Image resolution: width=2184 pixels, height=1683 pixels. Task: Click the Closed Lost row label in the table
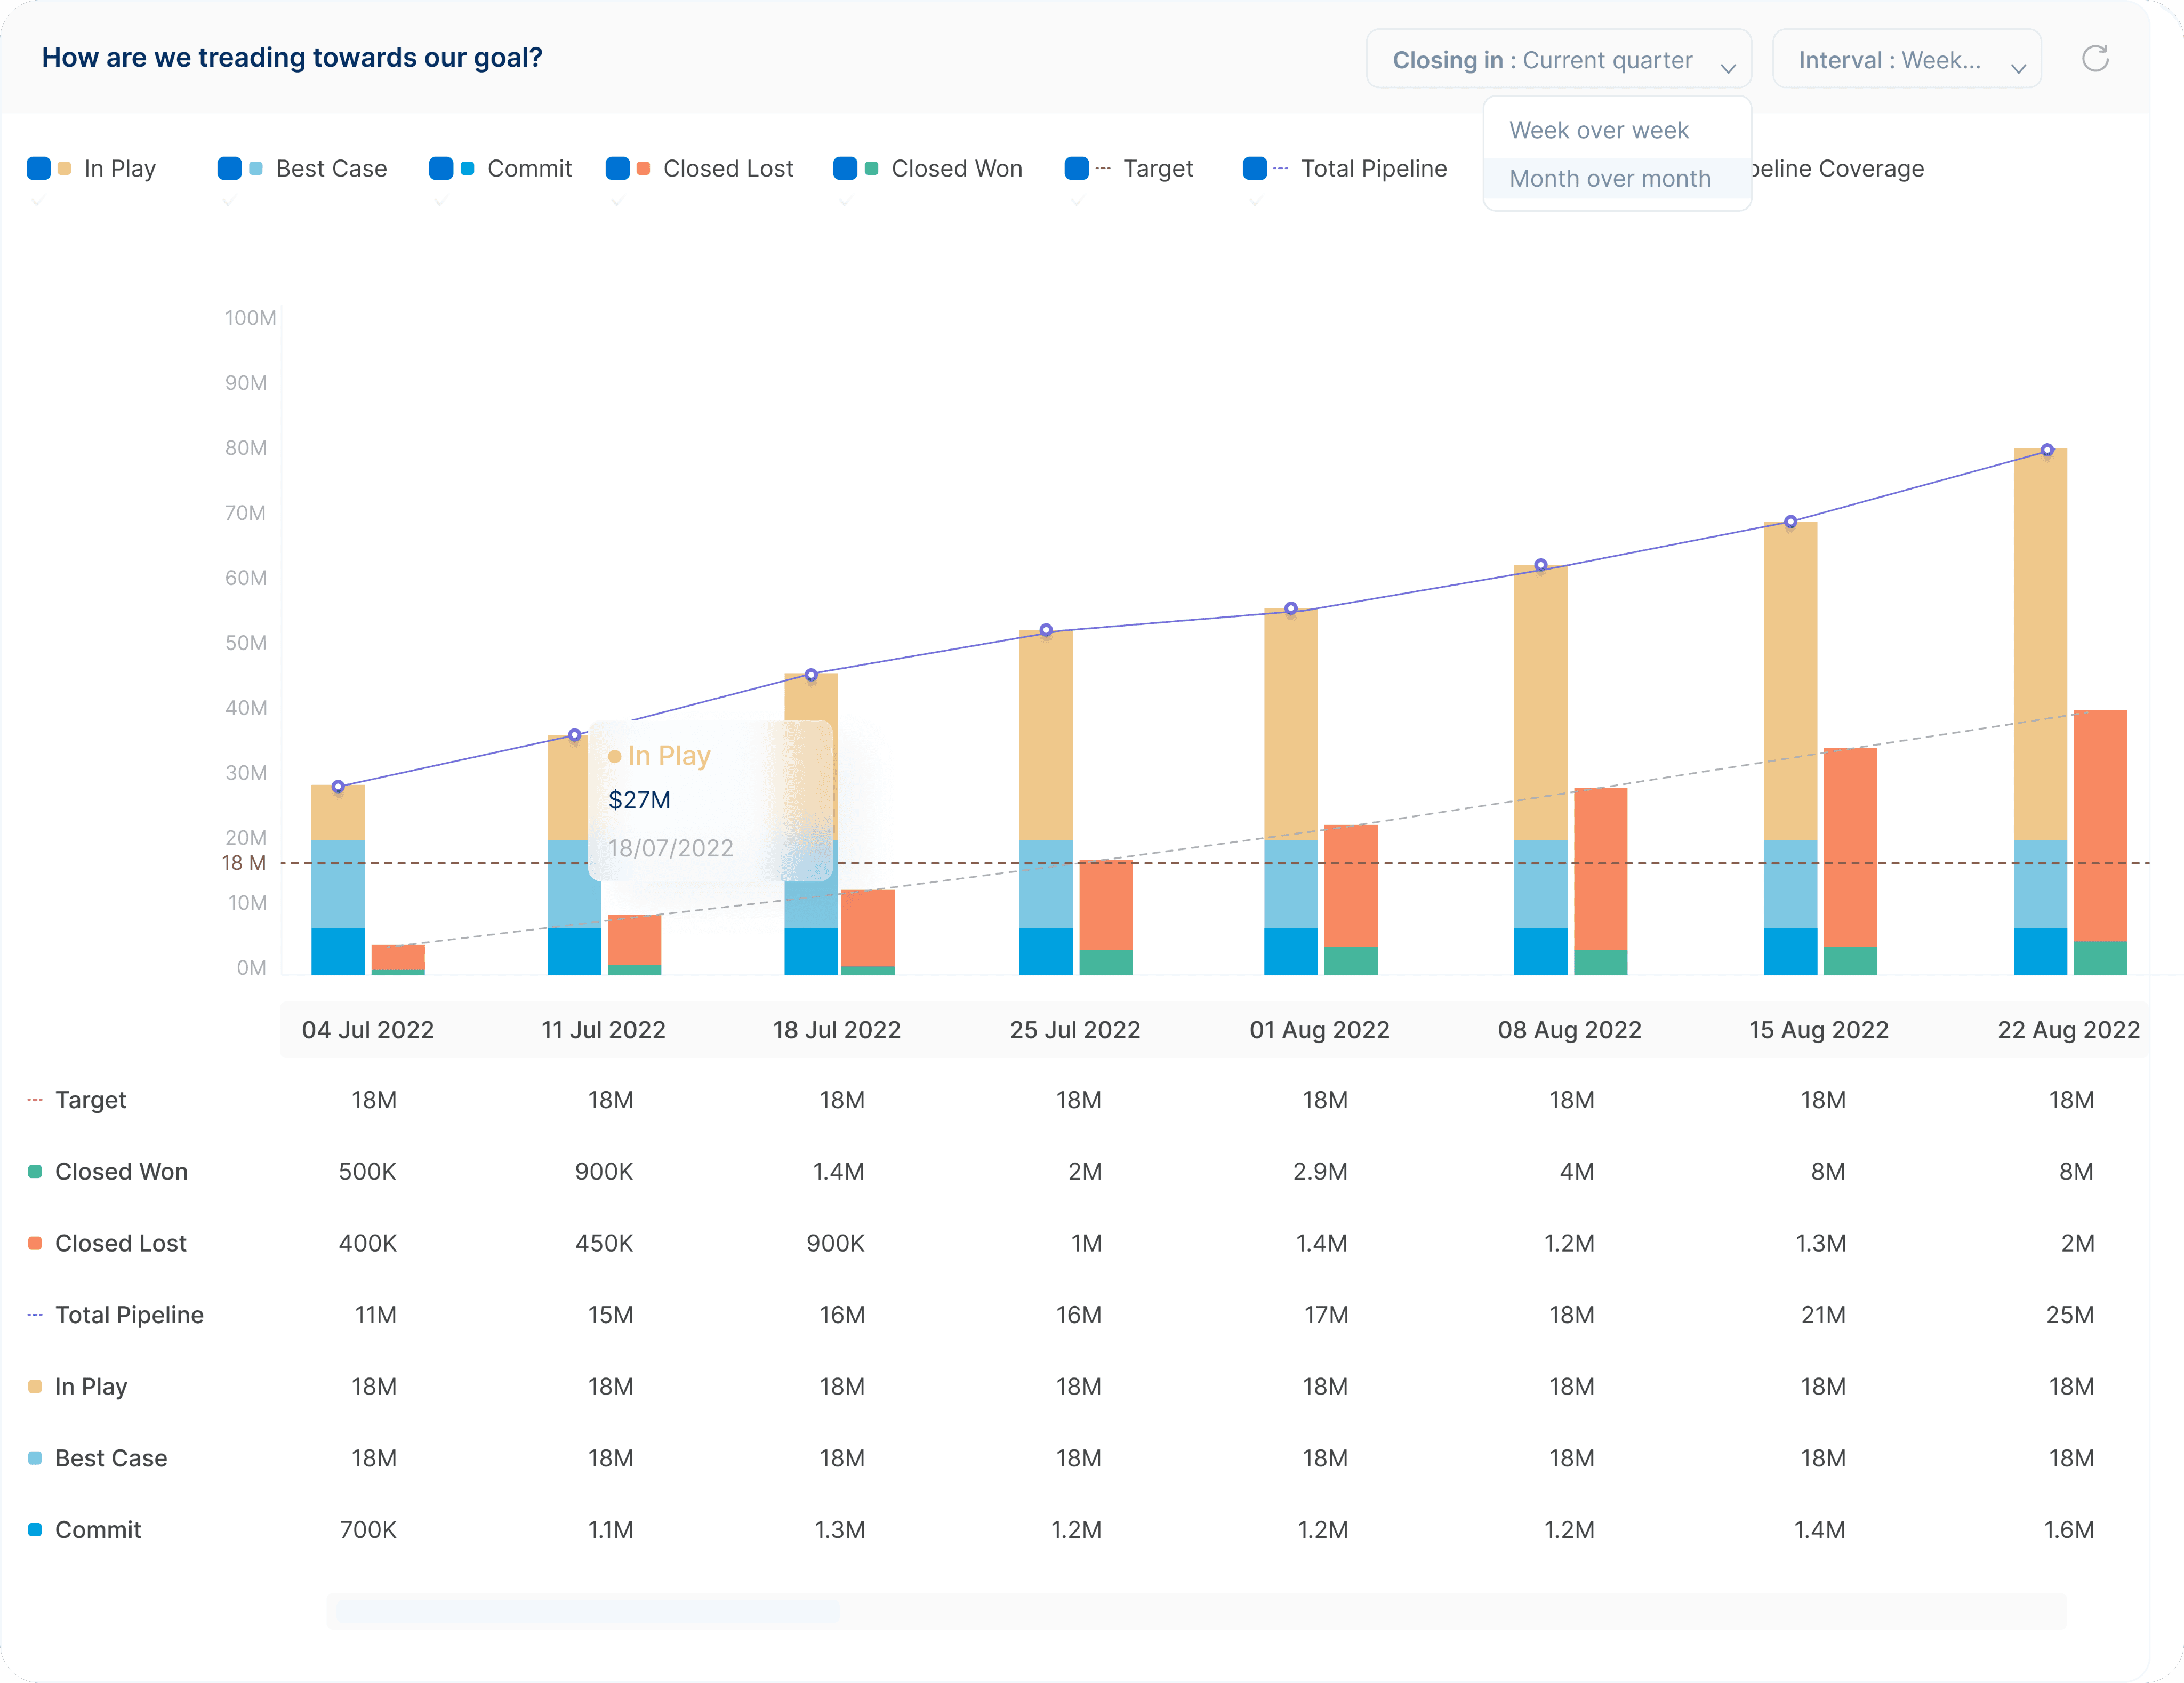(x=120, y=1243)
